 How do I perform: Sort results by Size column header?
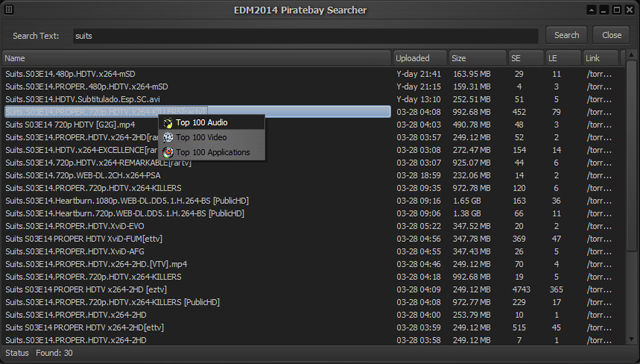(x=478, y=58)
